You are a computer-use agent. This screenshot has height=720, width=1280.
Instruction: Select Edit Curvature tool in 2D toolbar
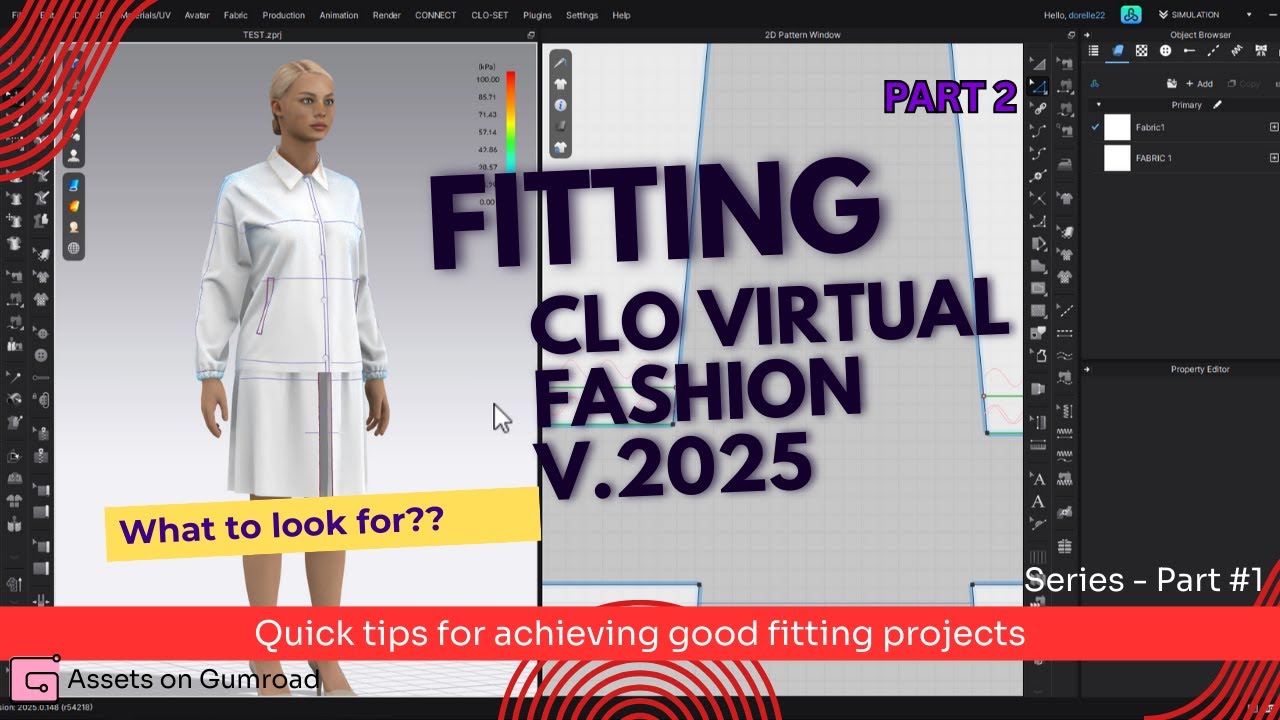coord(1038,131)
